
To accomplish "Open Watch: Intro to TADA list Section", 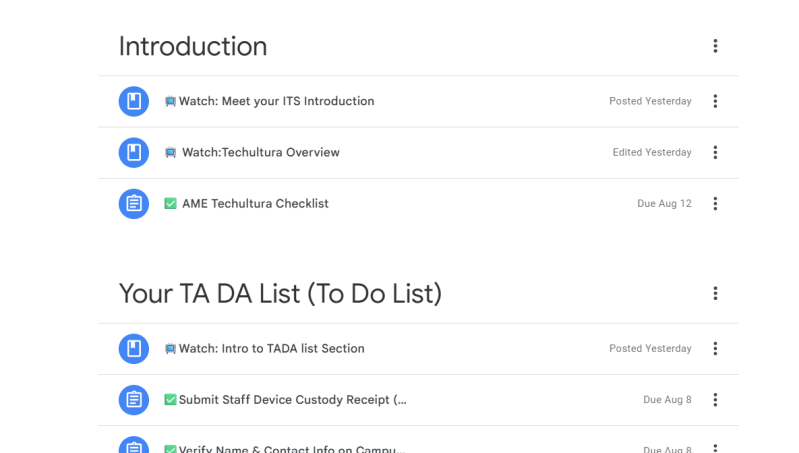I will pos(271,349).
